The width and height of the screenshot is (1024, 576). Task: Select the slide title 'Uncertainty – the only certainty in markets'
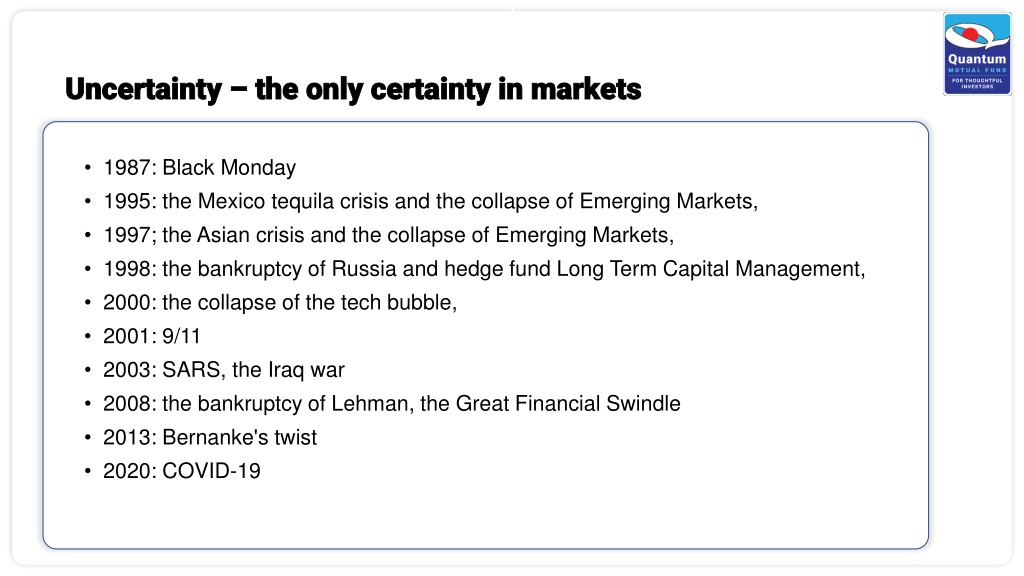(x=353, y=89)
